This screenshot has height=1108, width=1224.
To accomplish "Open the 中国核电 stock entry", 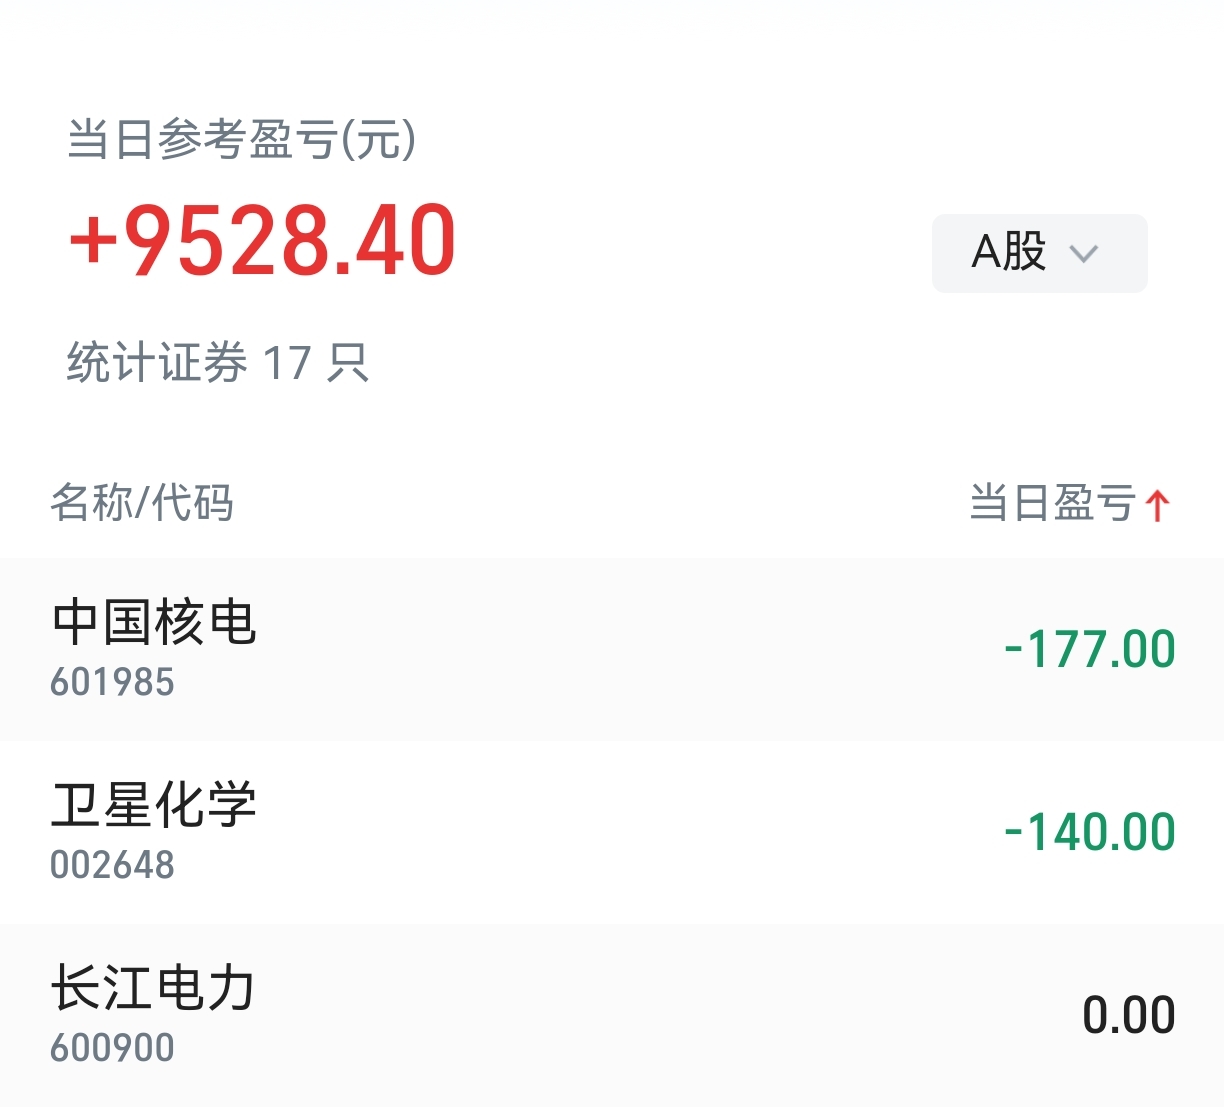I will tap(154, 622).
